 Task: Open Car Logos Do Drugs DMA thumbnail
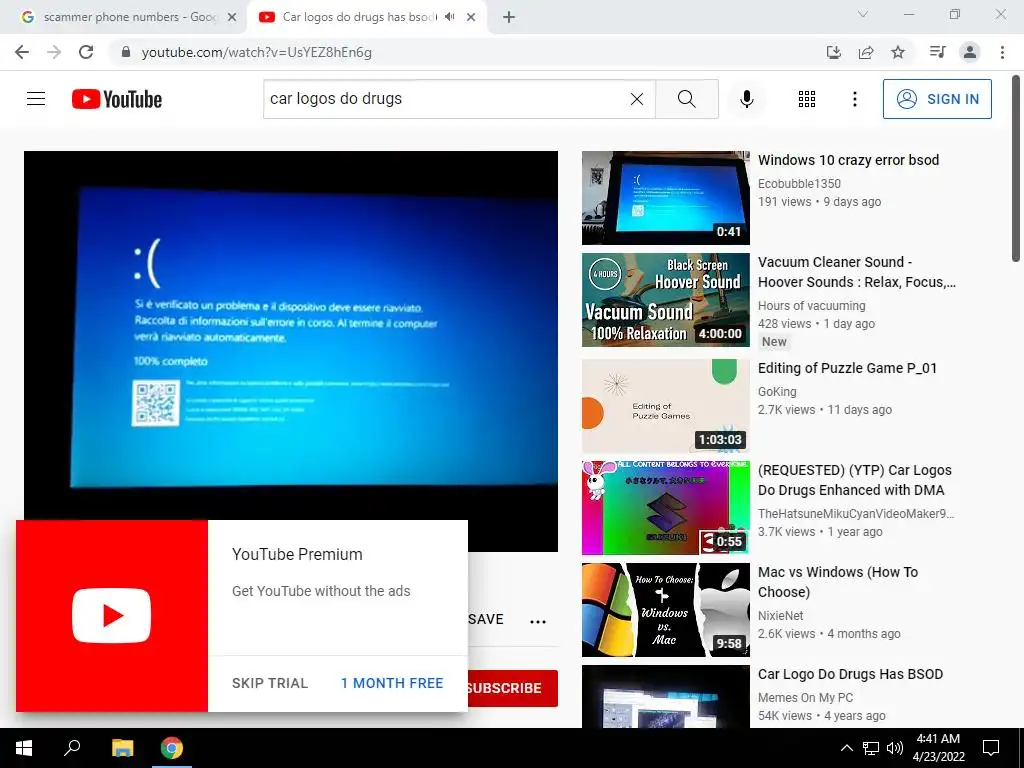[665, 507]
